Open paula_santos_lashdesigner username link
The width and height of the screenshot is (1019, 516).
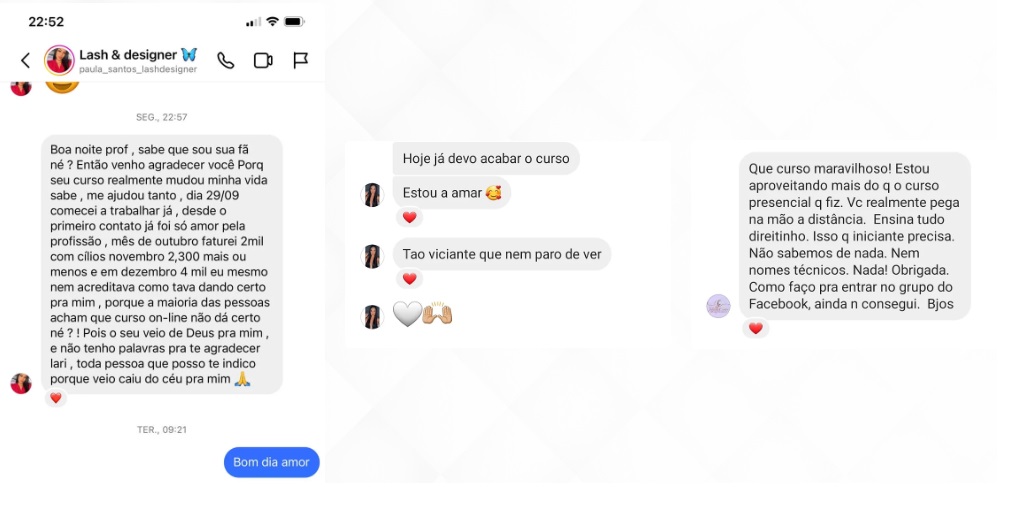[x=138, y=70]
